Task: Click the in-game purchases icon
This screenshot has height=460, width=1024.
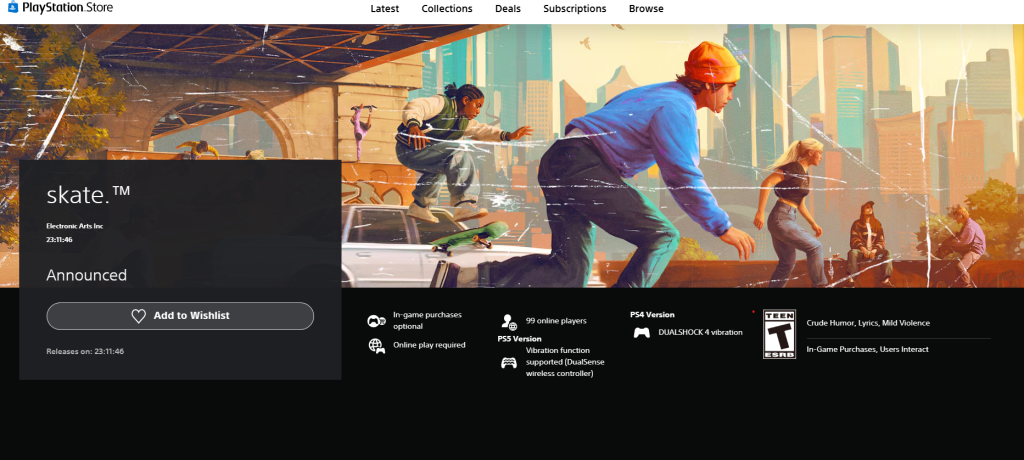Action: click(376, 321)
